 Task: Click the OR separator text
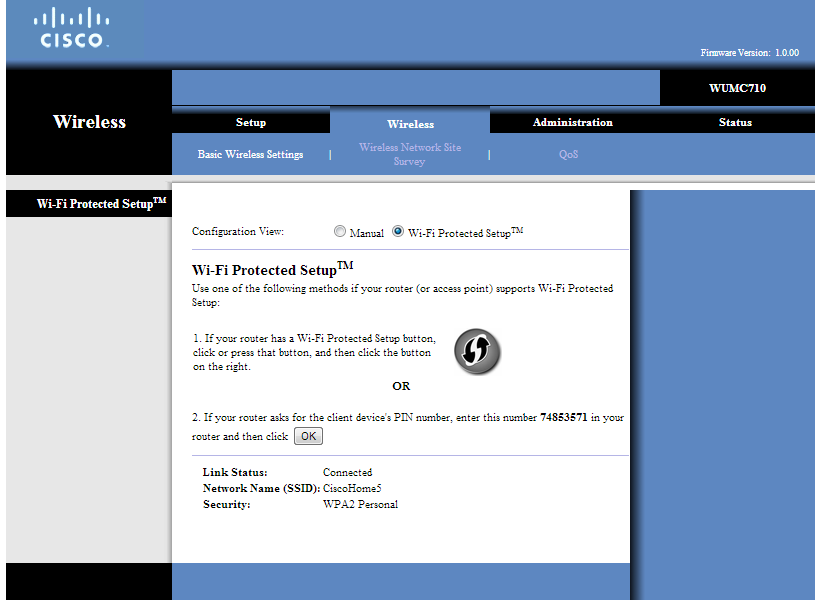(x=401, y=386)
